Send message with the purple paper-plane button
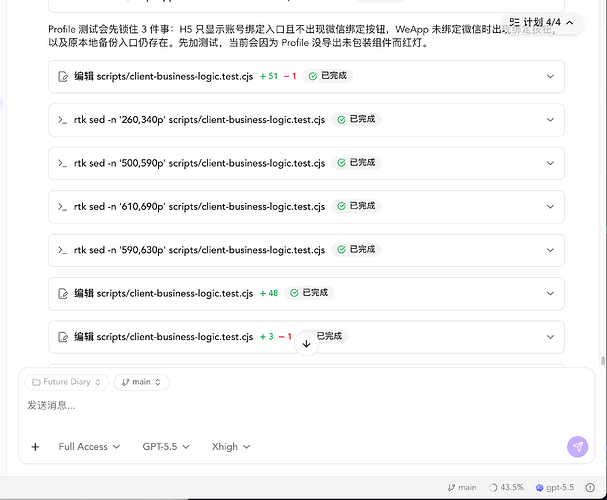 [578, 447]
